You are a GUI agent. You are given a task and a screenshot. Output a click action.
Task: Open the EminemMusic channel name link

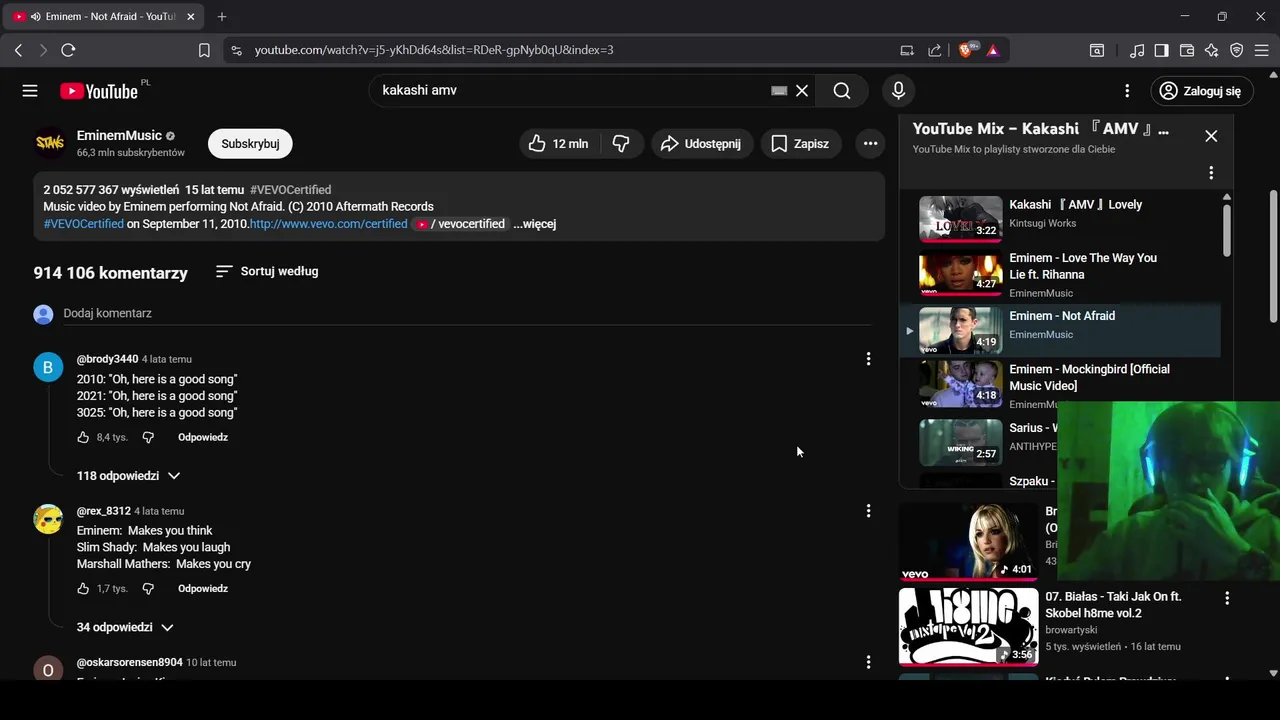pos(119,135)
